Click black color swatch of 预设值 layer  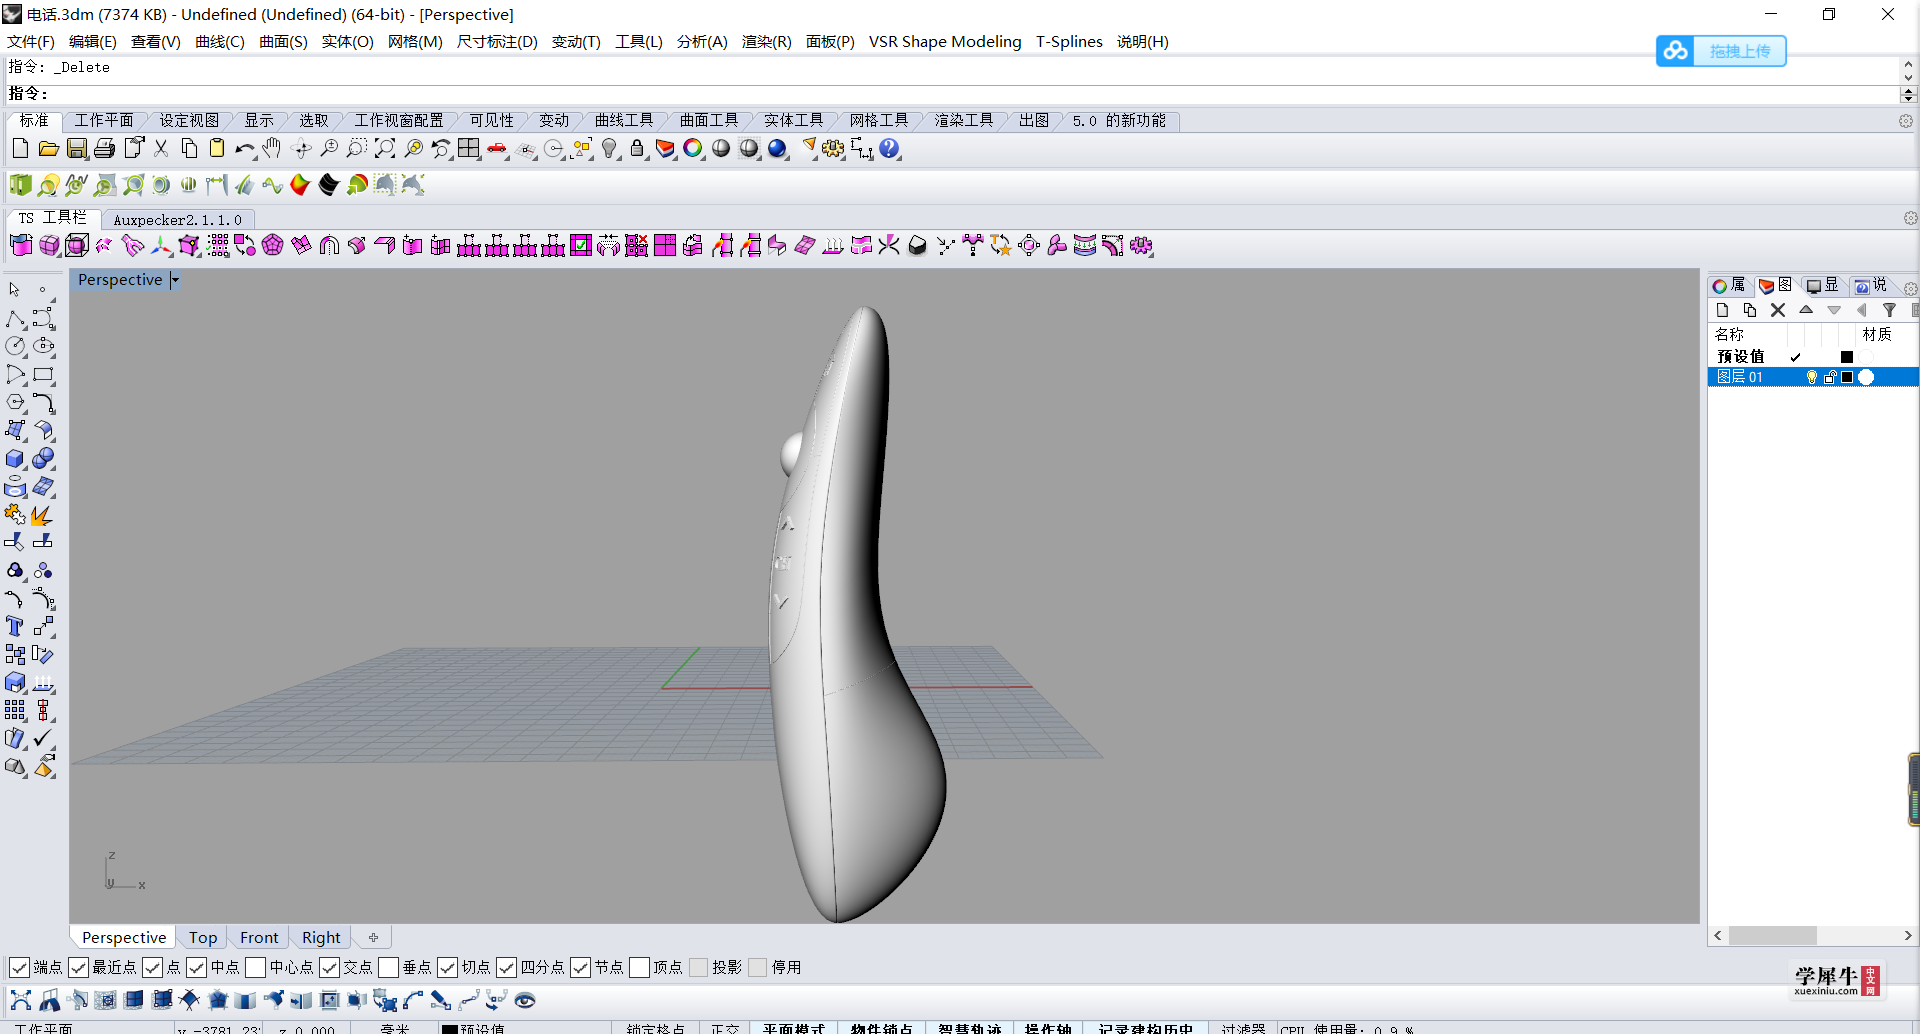pyautogui.click(x=1847, y=357)
